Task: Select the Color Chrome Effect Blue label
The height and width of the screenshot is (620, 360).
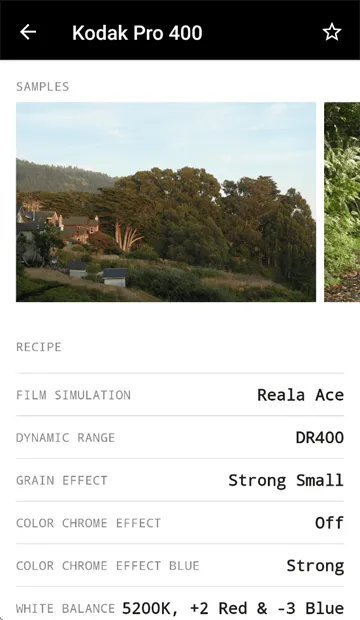Action: point(108,566)
